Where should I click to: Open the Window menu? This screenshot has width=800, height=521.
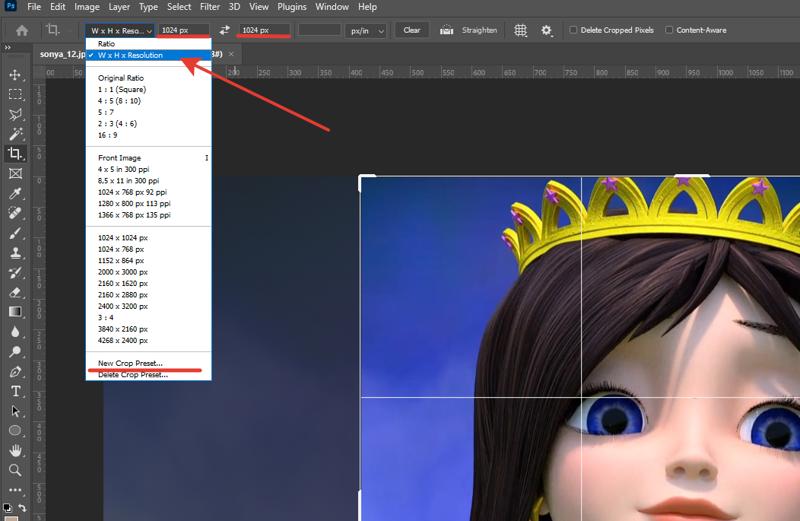tap(332, 7)
